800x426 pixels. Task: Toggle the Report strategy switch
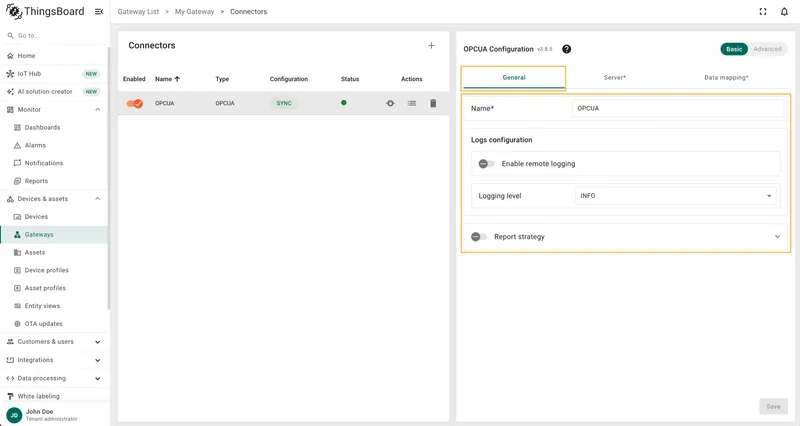pos(479,237)
